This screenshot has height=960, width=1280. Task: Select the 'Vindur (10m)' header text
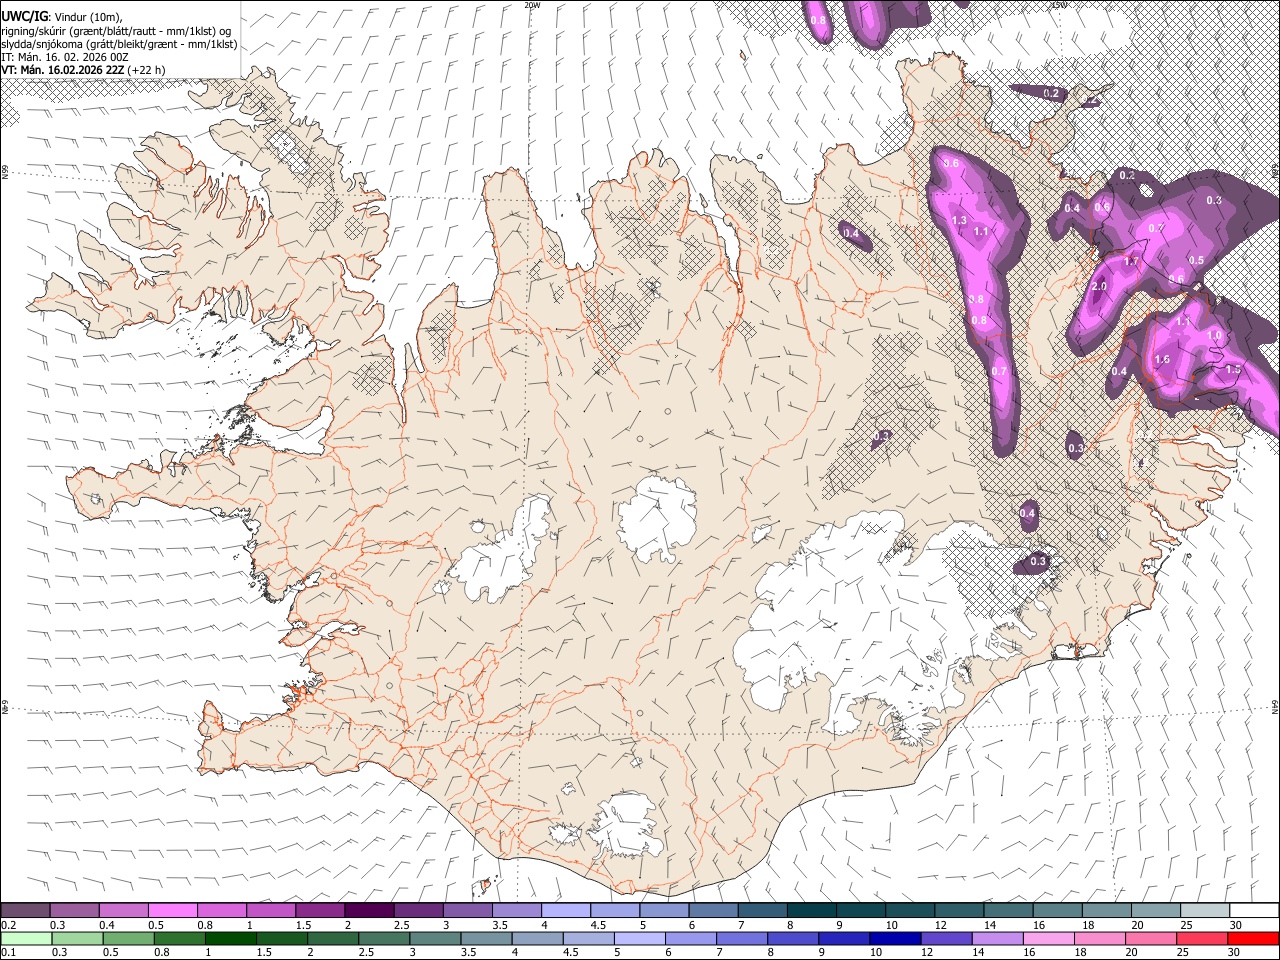86,17
